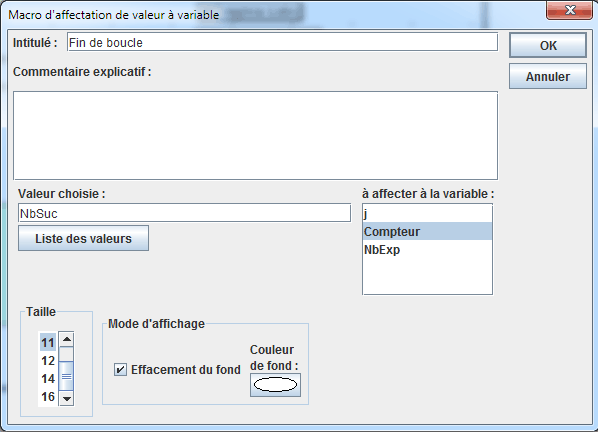Click the Commentaire explicatif text area
This screenshot has width=598, height=432.
[x=256, y=135]
